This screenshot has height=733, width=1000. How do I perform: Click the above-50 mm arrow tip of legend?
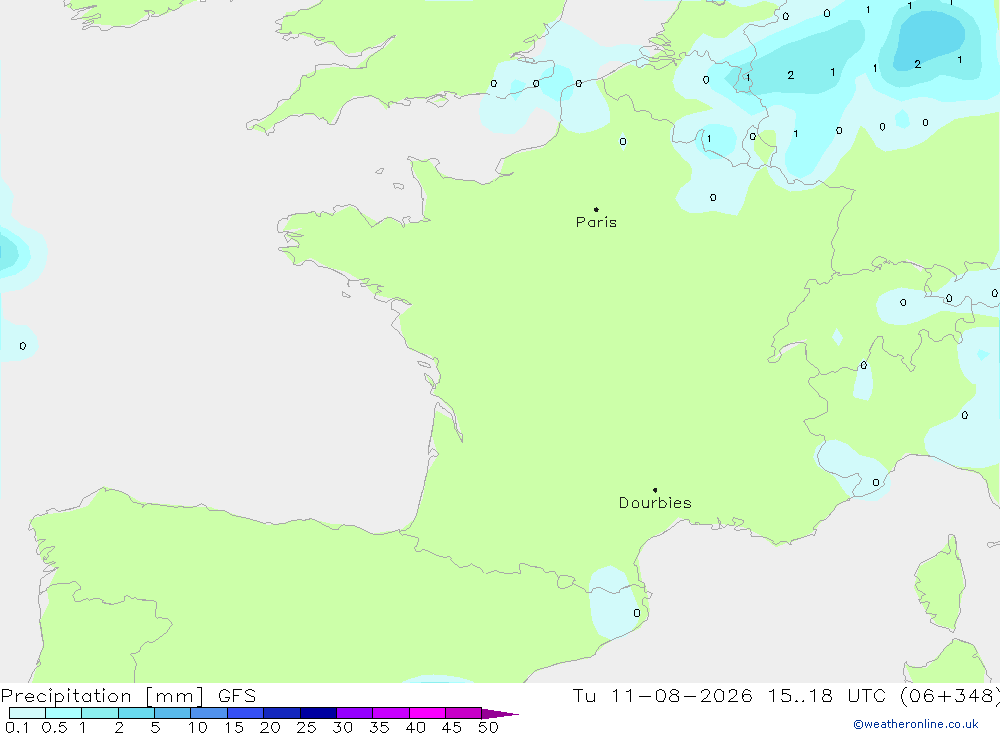pyautogui.click(x=500, y=713)
